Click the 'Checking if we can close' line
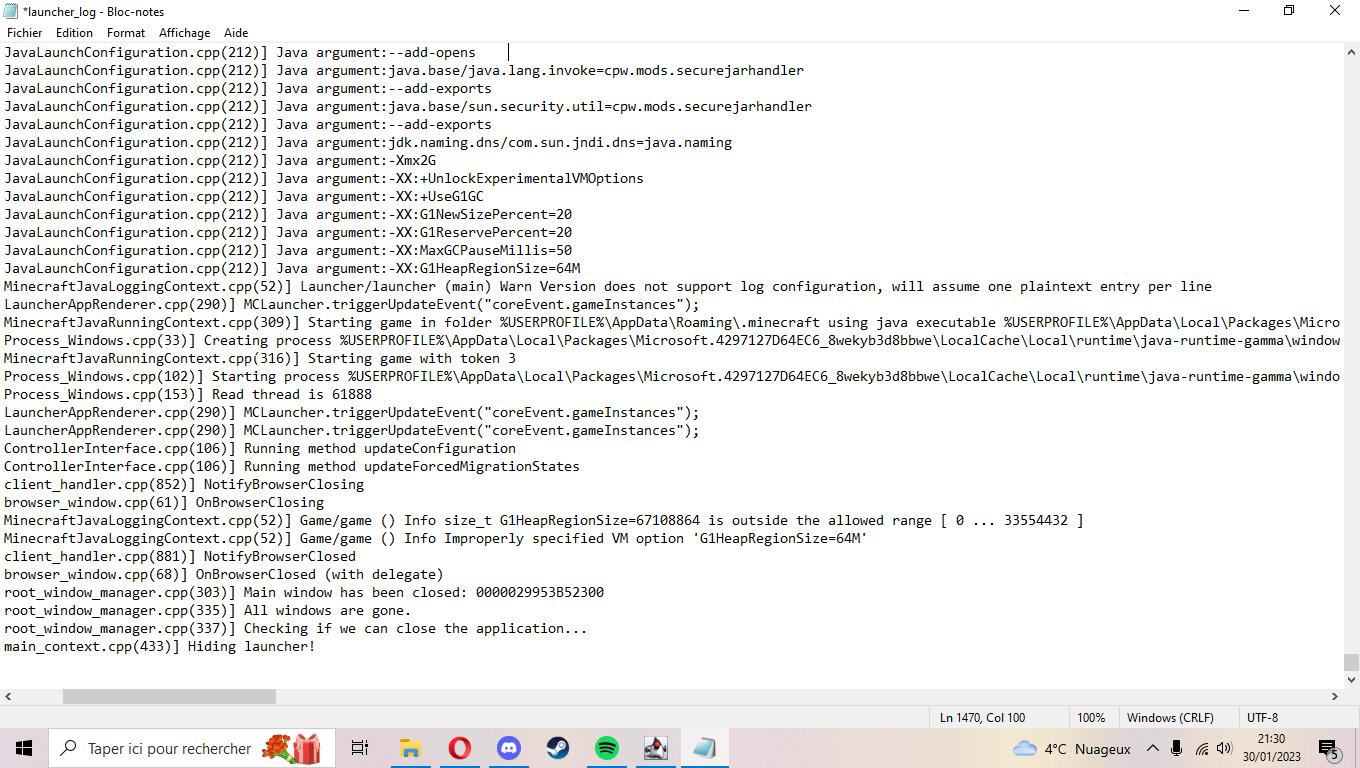The height and width of the screenshot is (768, 1360). (296, 628)
